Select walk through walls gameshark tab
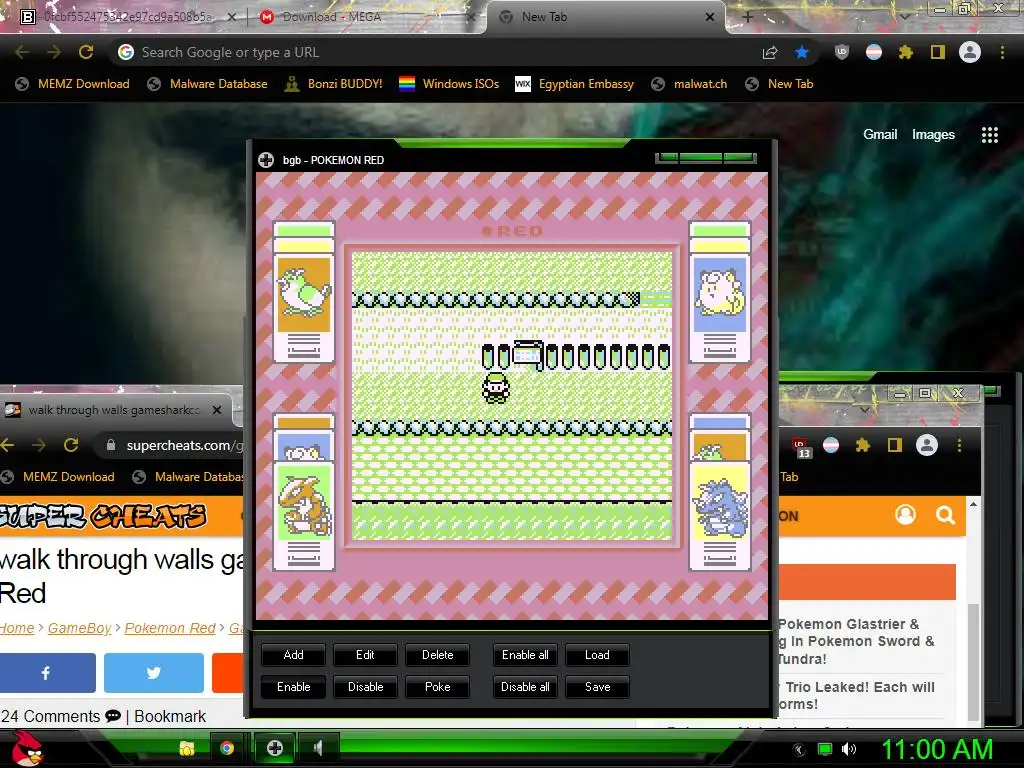The width and height of the screenshot is (1024, 768). (x=114, y=410)
